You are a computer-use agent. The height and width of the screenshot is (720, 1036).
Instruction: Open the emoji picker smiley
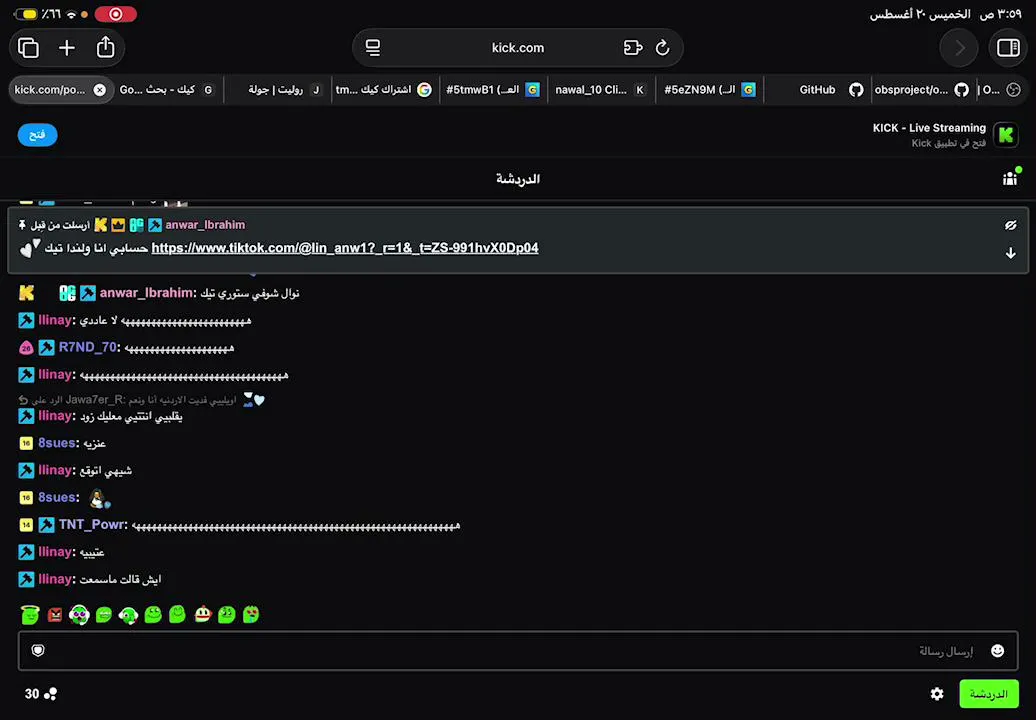tap(998, 651)
